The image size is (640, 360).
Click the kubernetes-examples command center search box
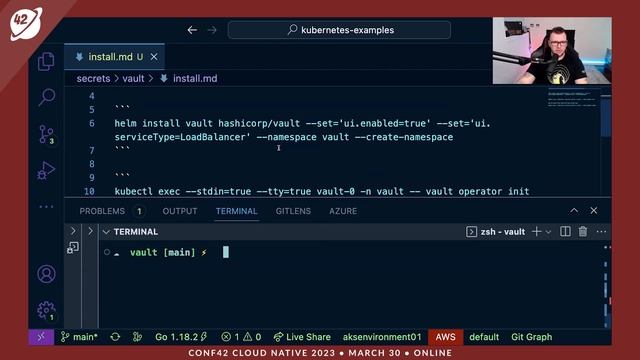339,30
